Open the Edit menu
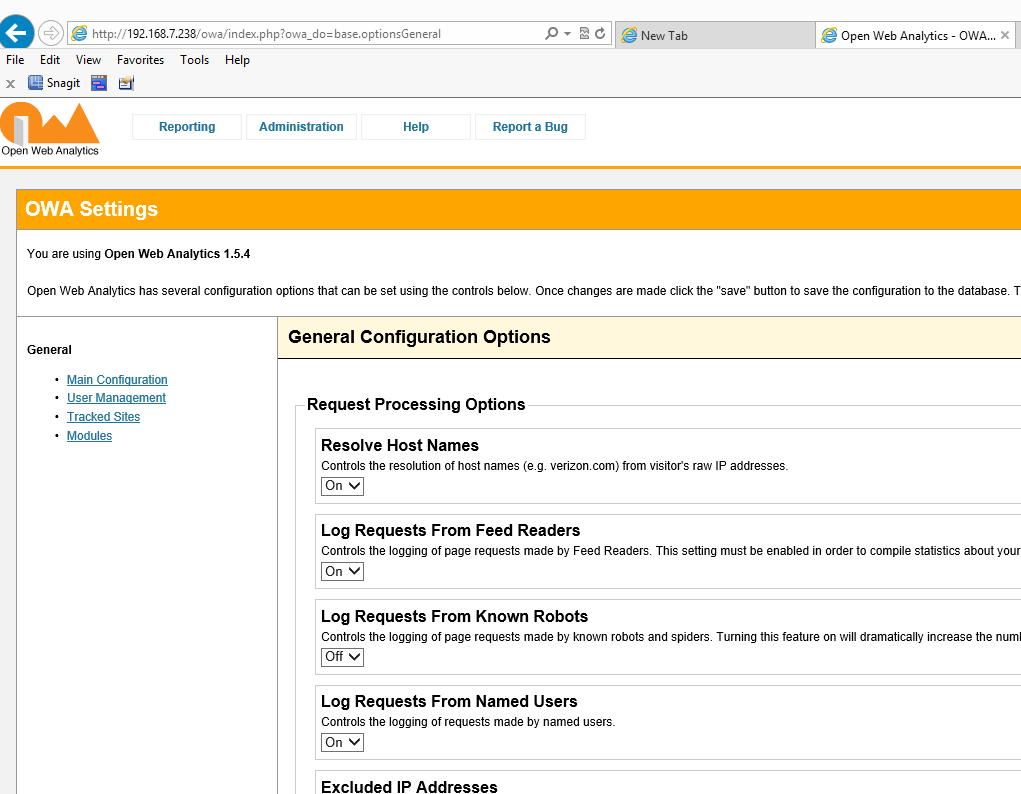The height and width of the screenshot is (794, 1021). (x=49, y=60)
